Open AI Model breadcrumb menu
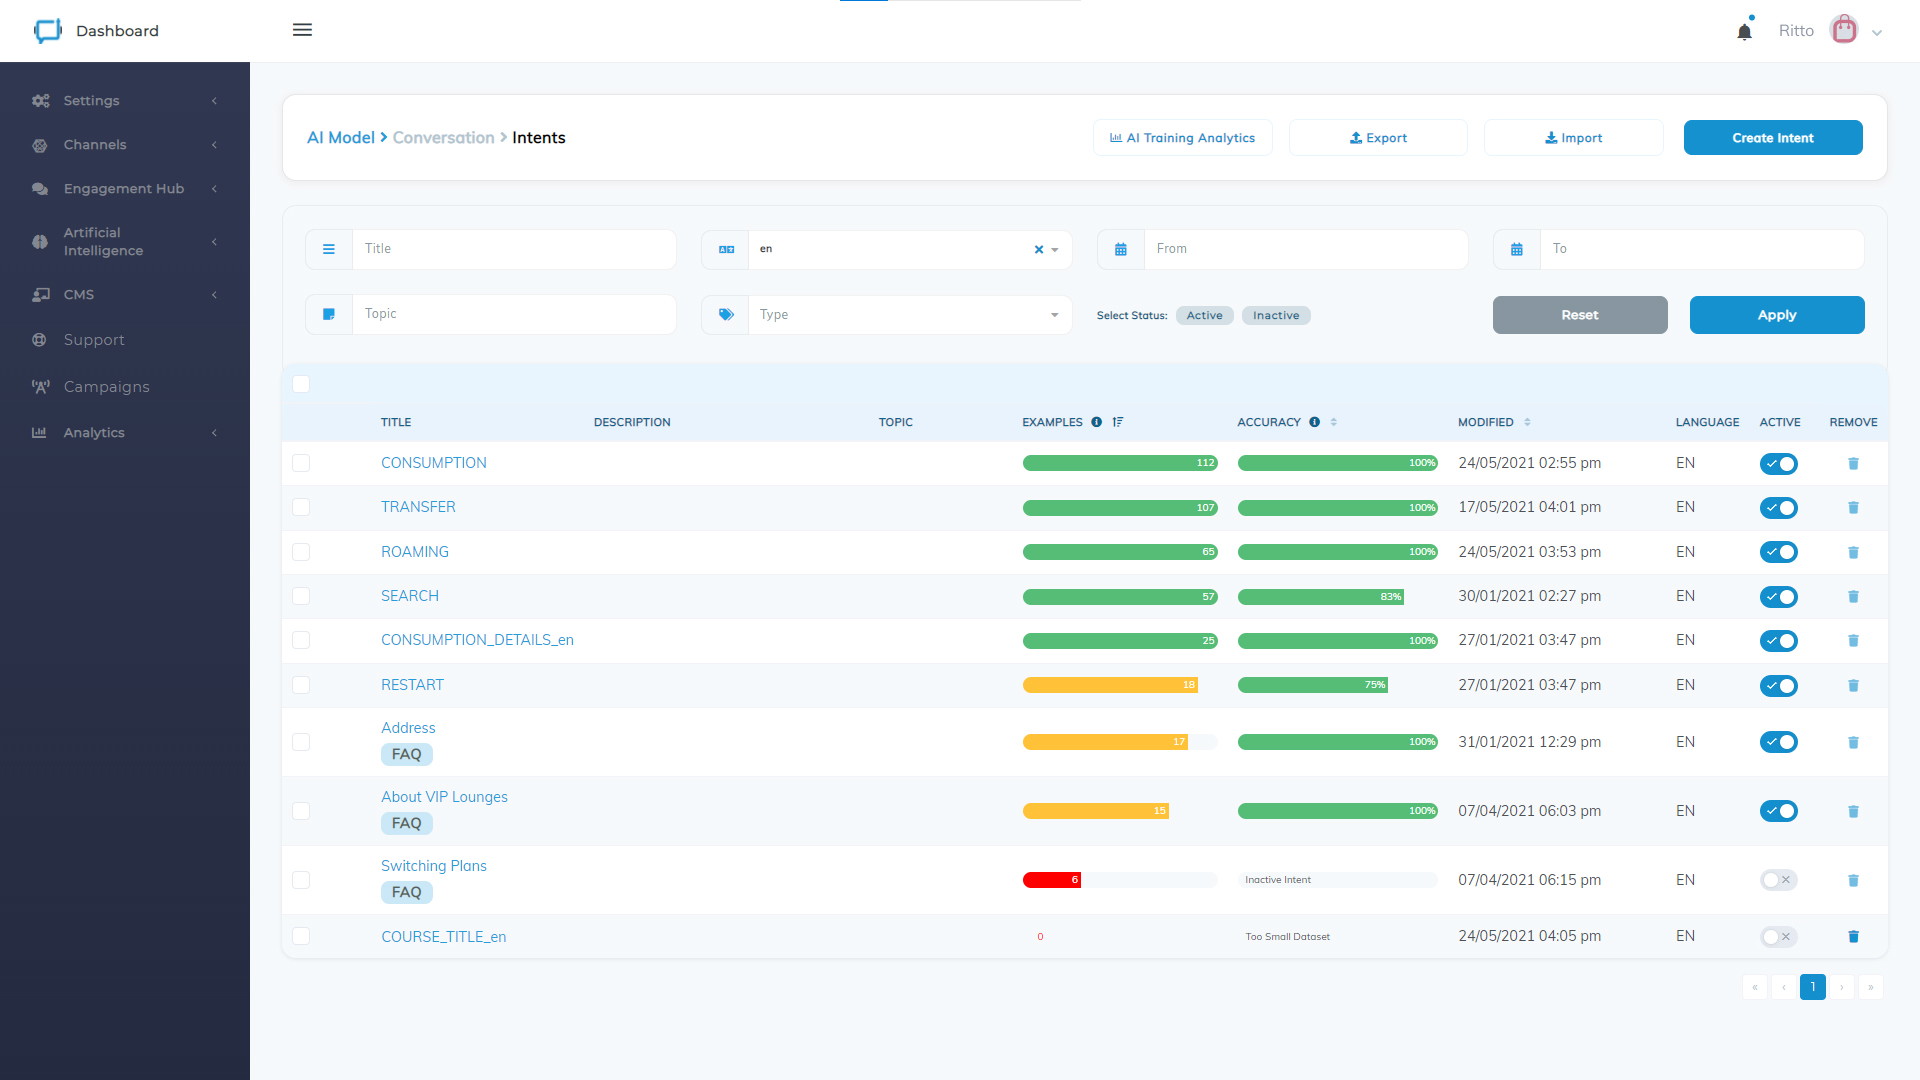 (x=339, y=137)
